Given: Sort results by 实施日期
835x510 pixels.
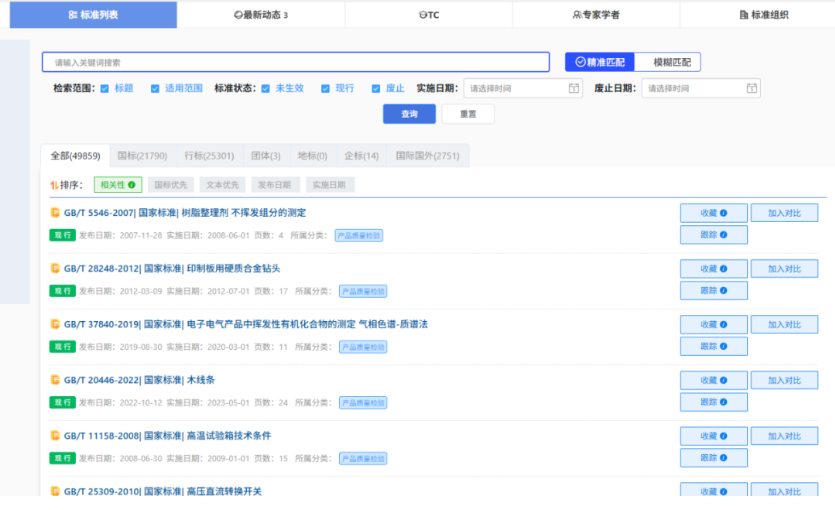Looking at the screenshot, I should coord(329,185).
